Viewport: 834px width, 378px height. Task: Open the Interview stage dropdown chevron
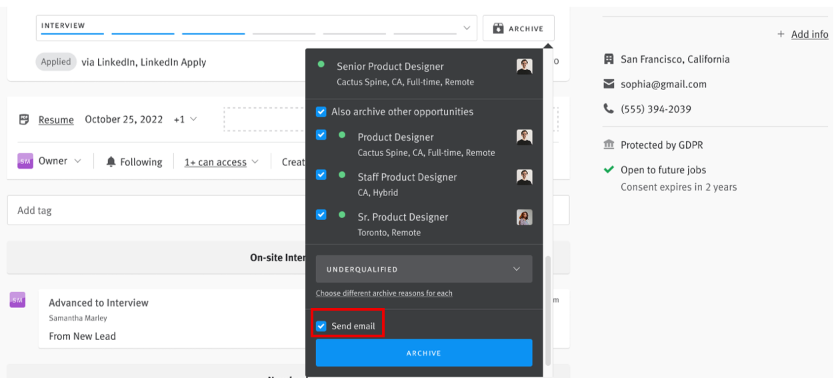click(466, 28)
